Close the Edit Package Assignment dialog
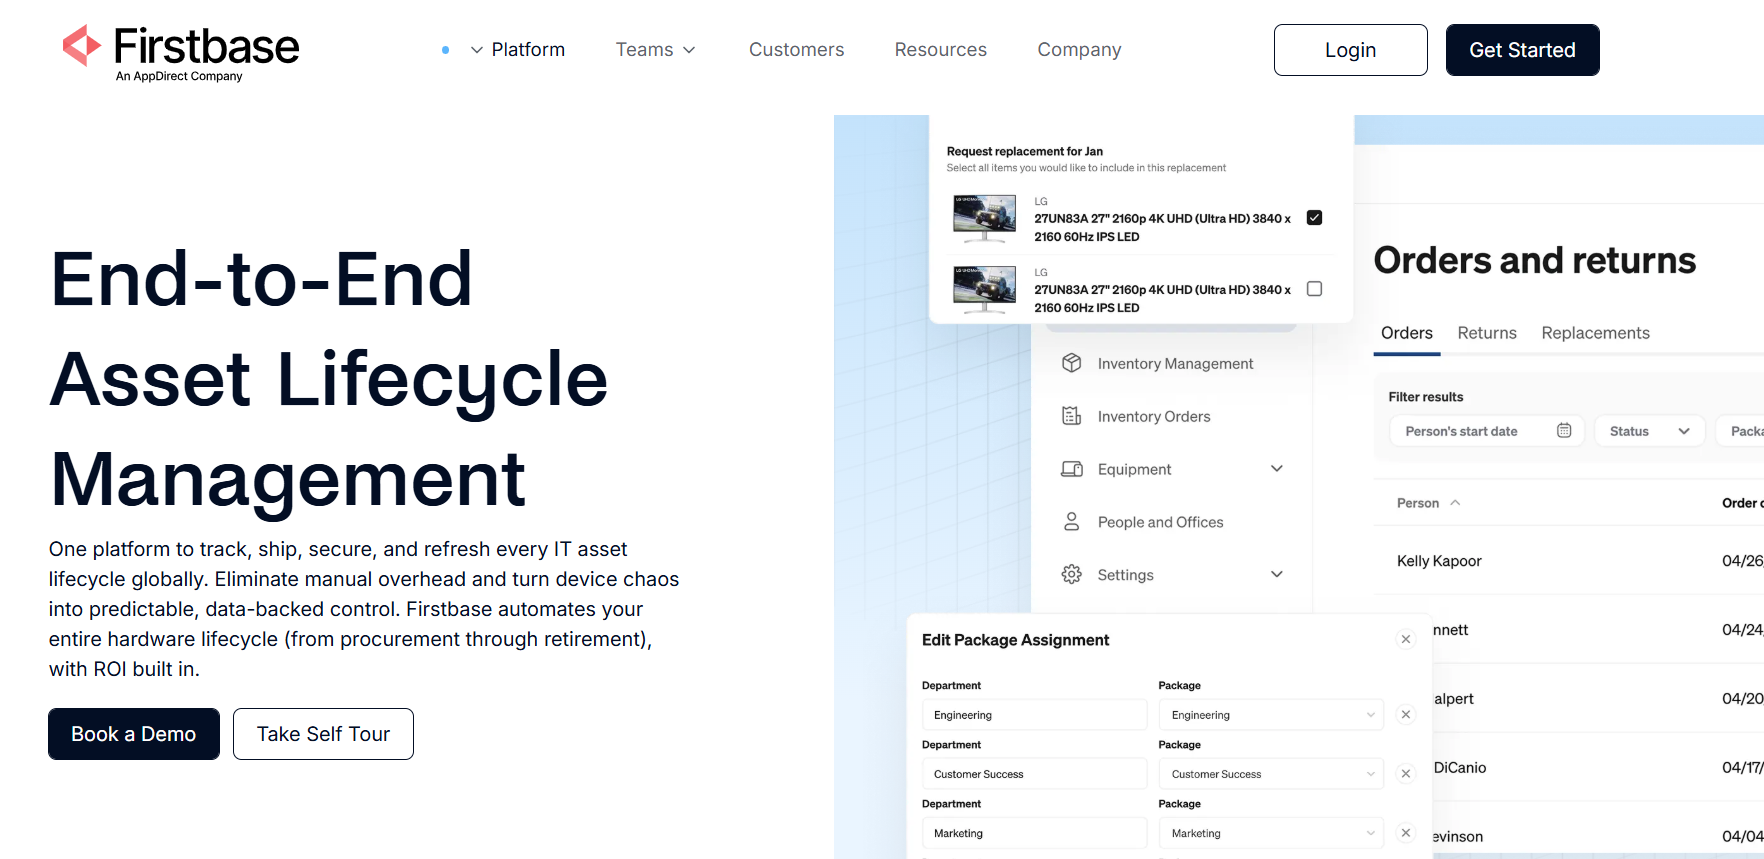Viewport: 1764px width, 859px height. (1406, 639)
